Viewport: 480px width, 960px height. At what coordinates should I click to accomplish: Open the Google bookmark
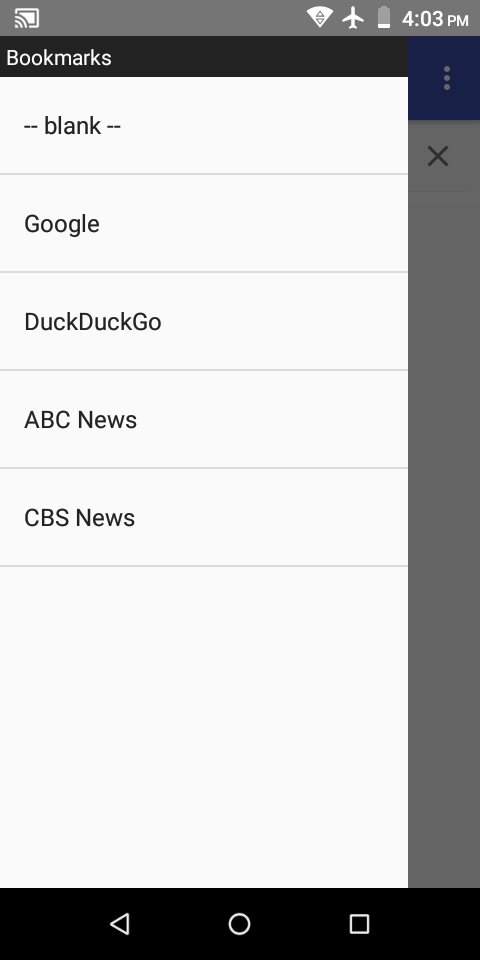[x=204, y=223]
